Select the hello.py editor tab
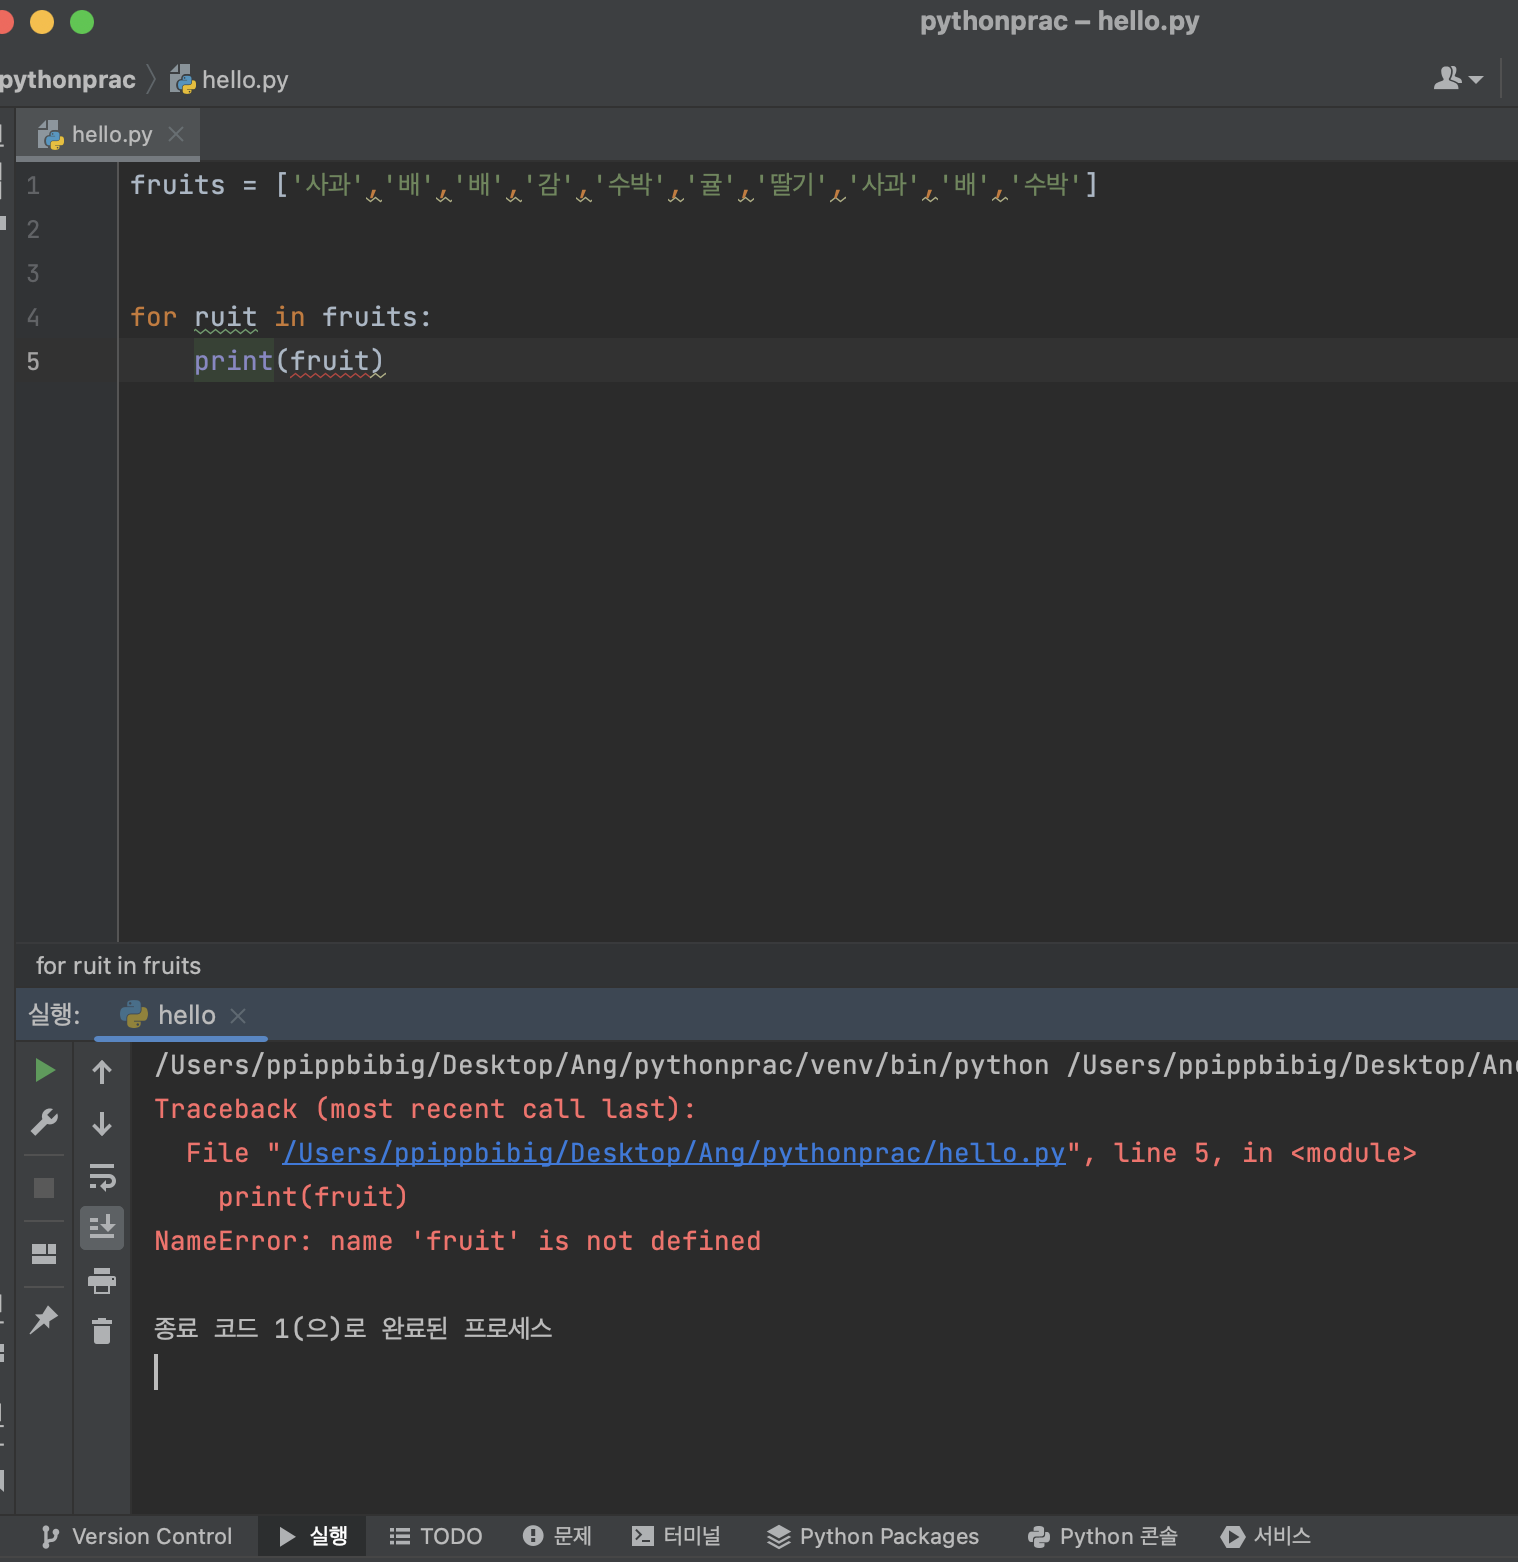This screenshot has width=1518, height=1562. pyautogui.click(x=110, y=134)
